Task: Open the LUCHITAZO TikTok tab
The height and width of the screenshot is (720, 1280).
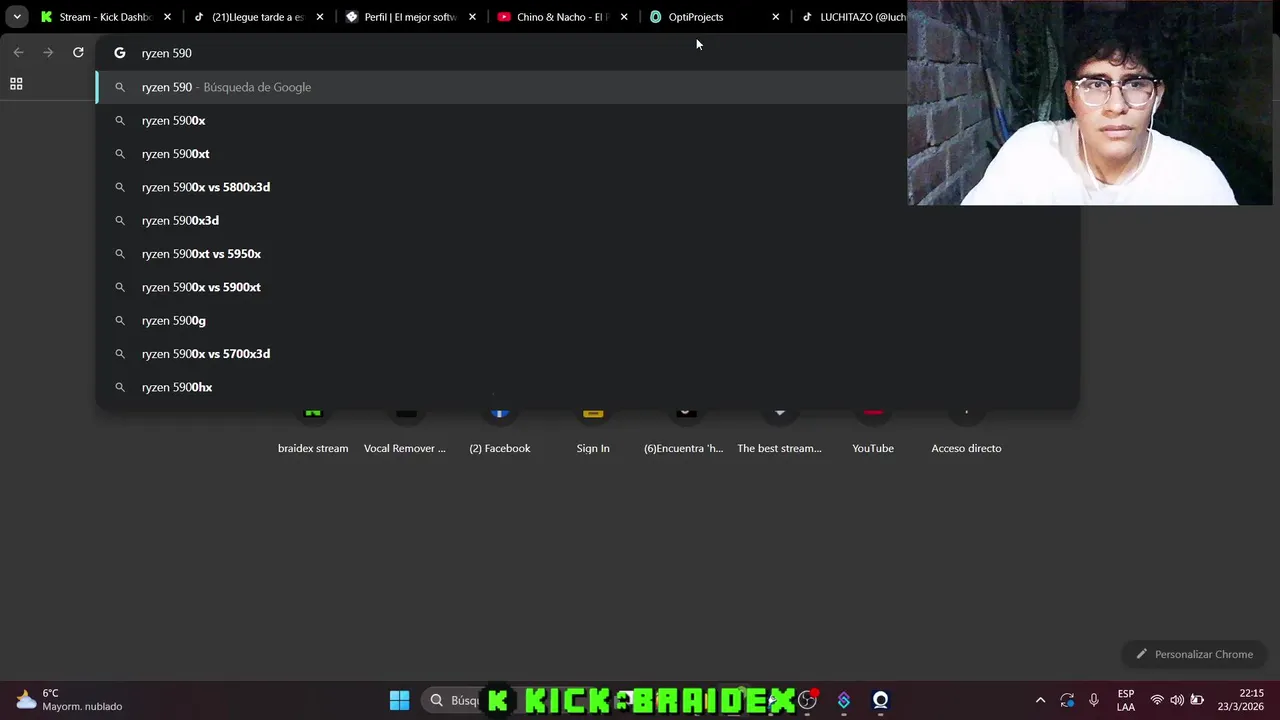Action: tap(855, 17)
